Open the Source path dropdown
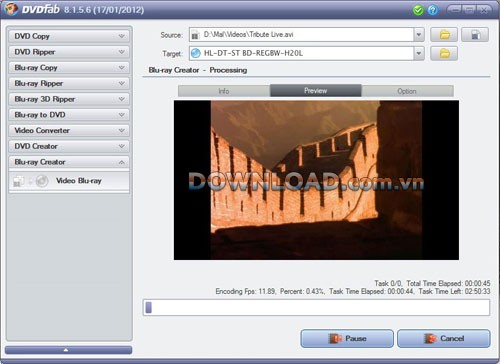The height and width of the screenshot is (364, 500). coord(419,35)
